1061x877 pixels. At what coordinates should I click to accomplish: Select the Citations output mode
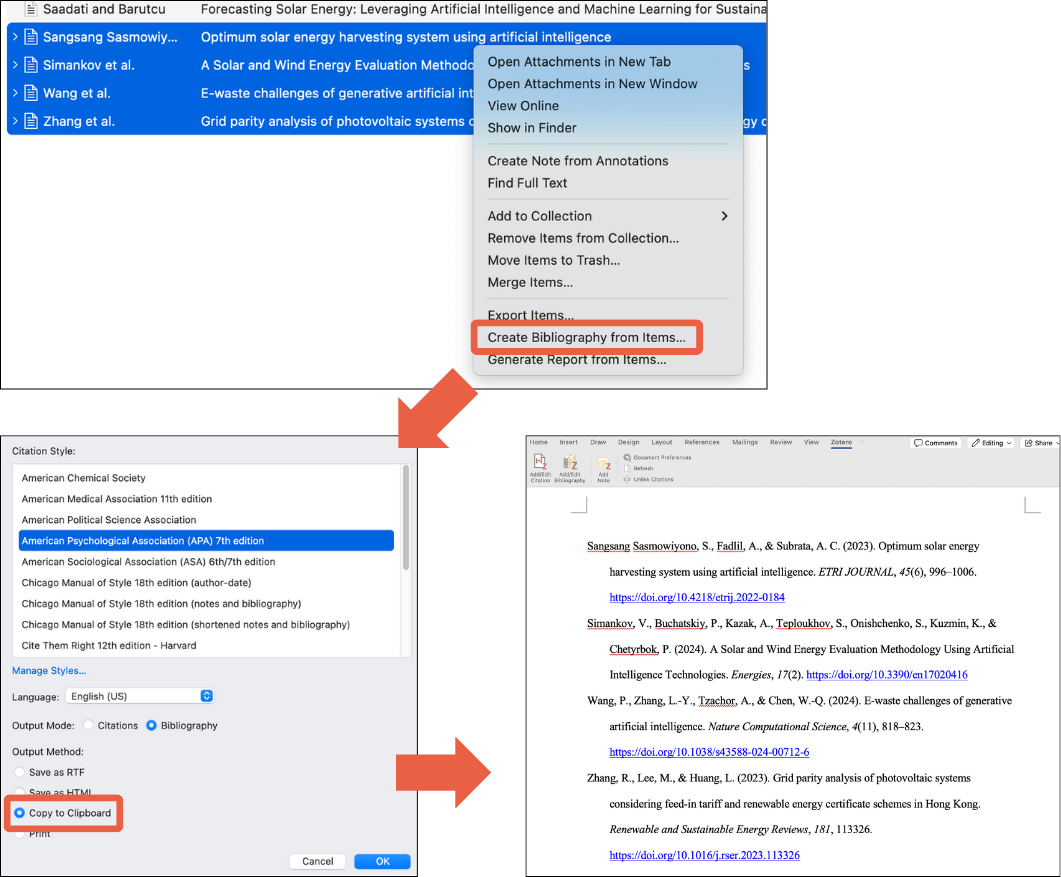(89, 725)
